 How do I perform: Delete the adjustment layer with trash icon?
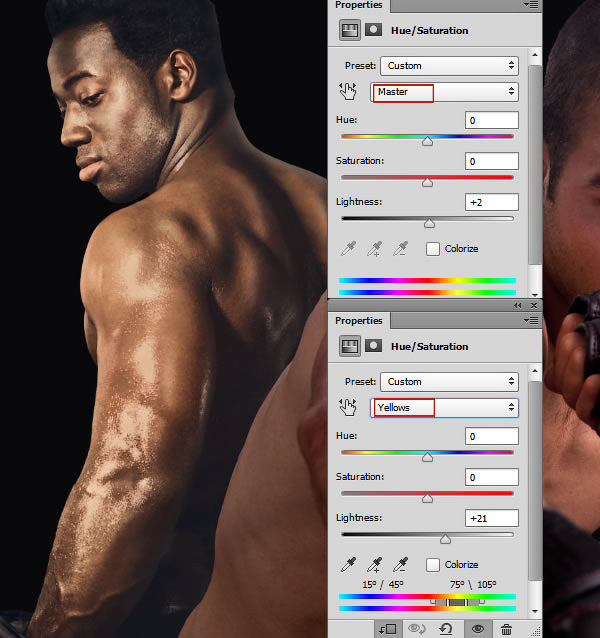(x=506, y=629)
